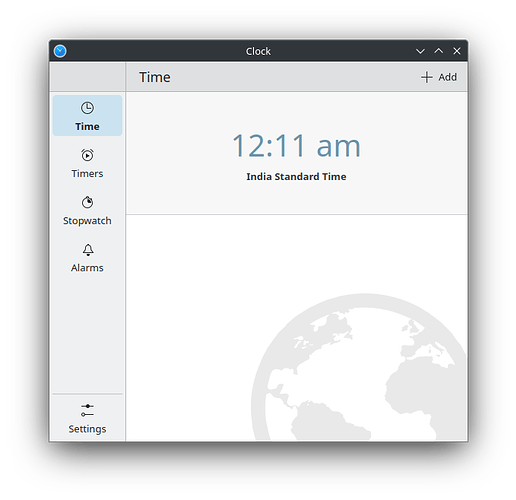Click the 12:11 am time display

point(296,146)
